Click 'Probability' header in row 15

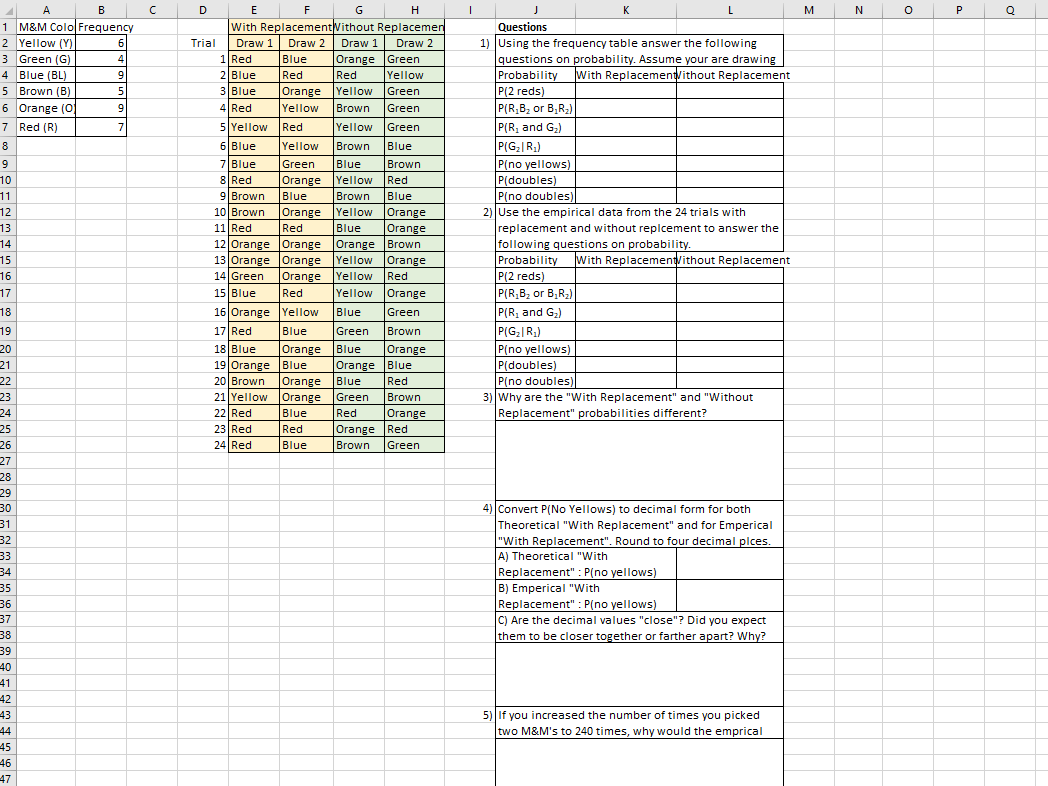(535, 260)
